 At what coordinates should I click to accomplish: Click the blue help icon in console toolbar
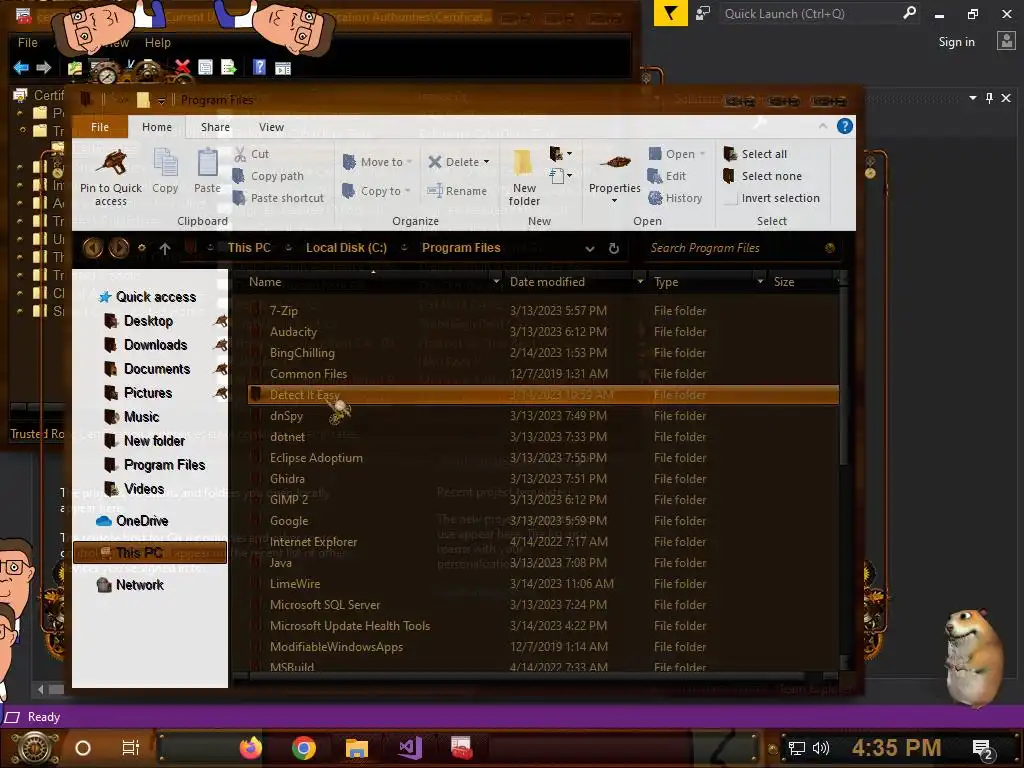tap(259, 67)
